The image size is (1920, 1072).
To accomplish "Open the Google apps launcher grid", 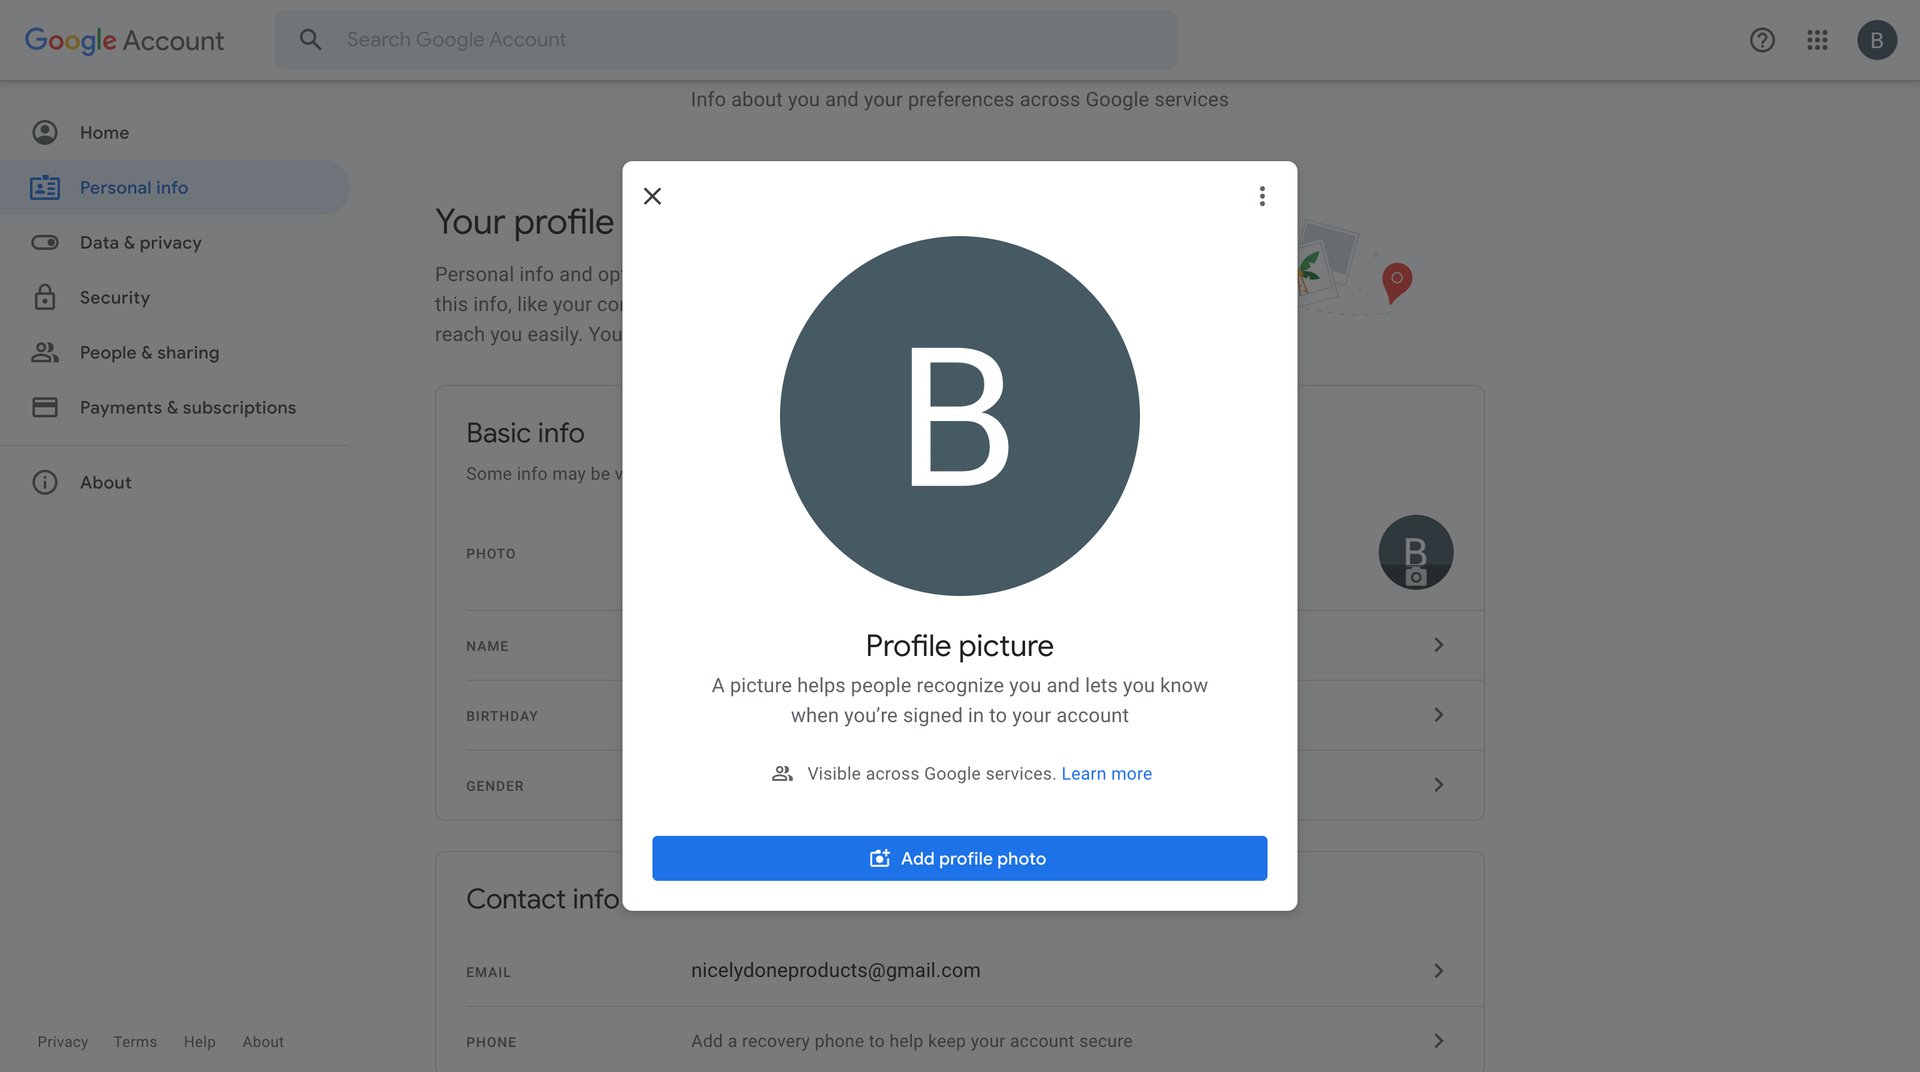I will (x=1817, y=40).
